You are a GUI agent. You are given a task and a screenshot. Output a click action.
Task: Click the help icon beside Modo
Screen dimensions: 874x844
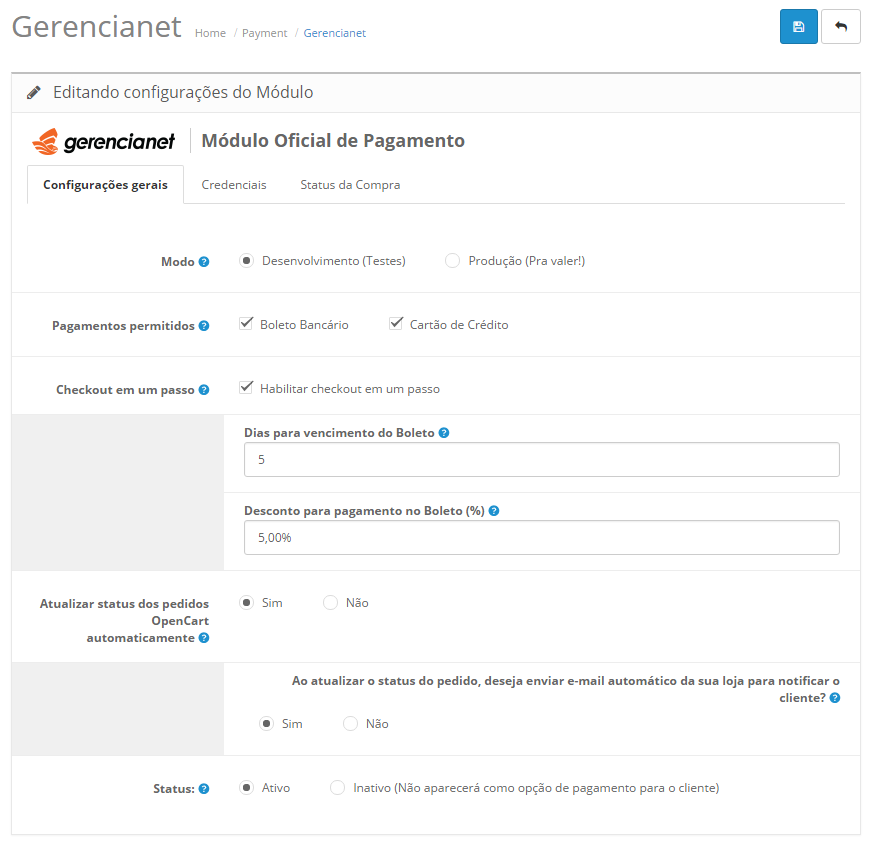point(204,262)
